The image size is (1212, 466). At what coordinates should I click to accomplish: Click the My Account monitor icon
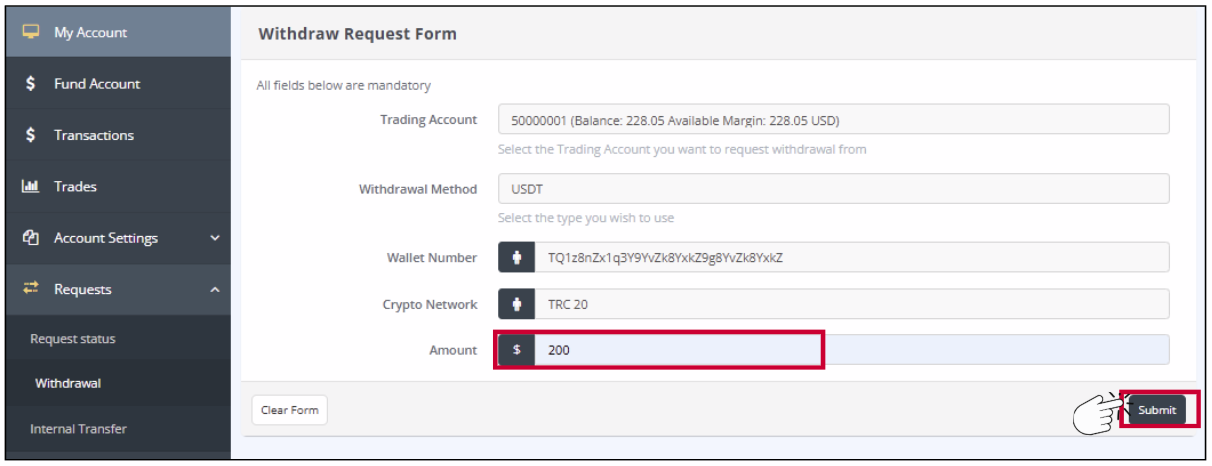coord(31,33)
